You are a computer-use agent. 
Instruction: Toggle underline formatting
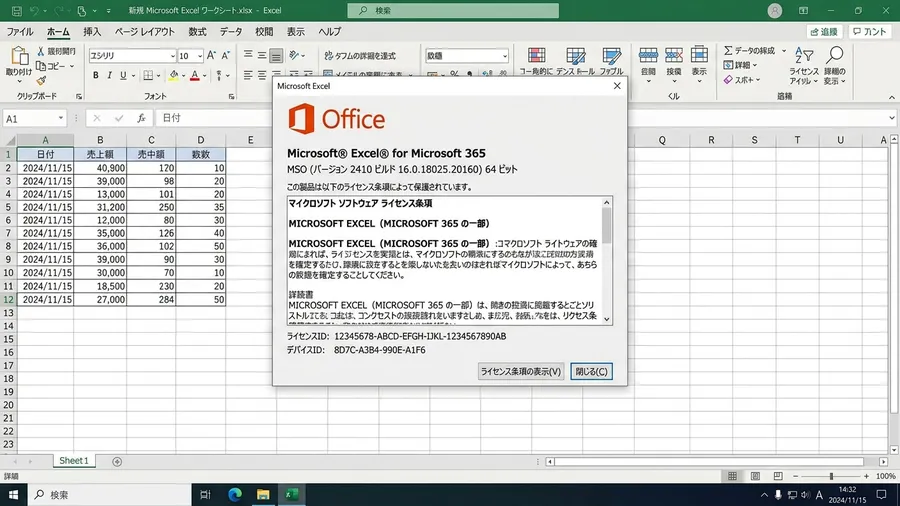[123, 75]
